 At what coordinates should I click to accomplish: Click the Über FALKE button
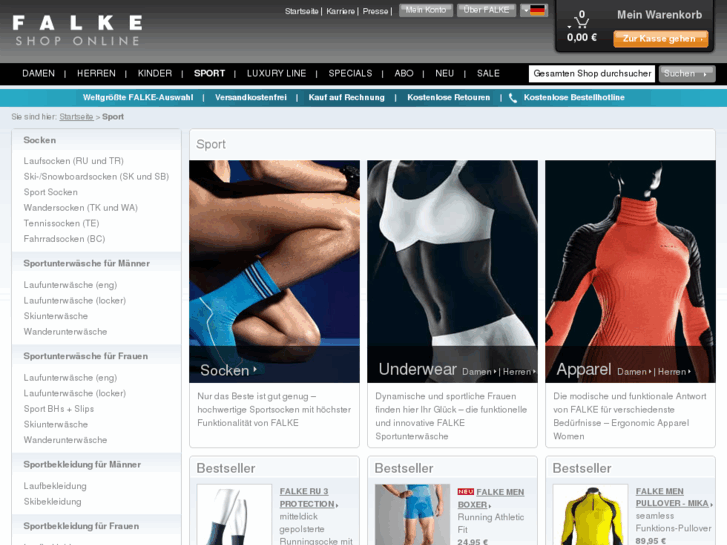tap(486, 10)
